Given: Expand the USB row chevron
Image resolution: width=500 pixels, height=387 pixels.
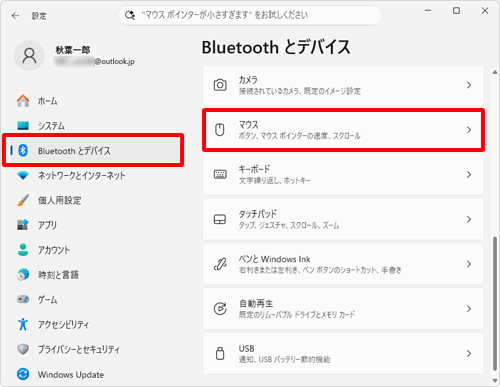Looking at the screenshot, I should coord(469,353).
